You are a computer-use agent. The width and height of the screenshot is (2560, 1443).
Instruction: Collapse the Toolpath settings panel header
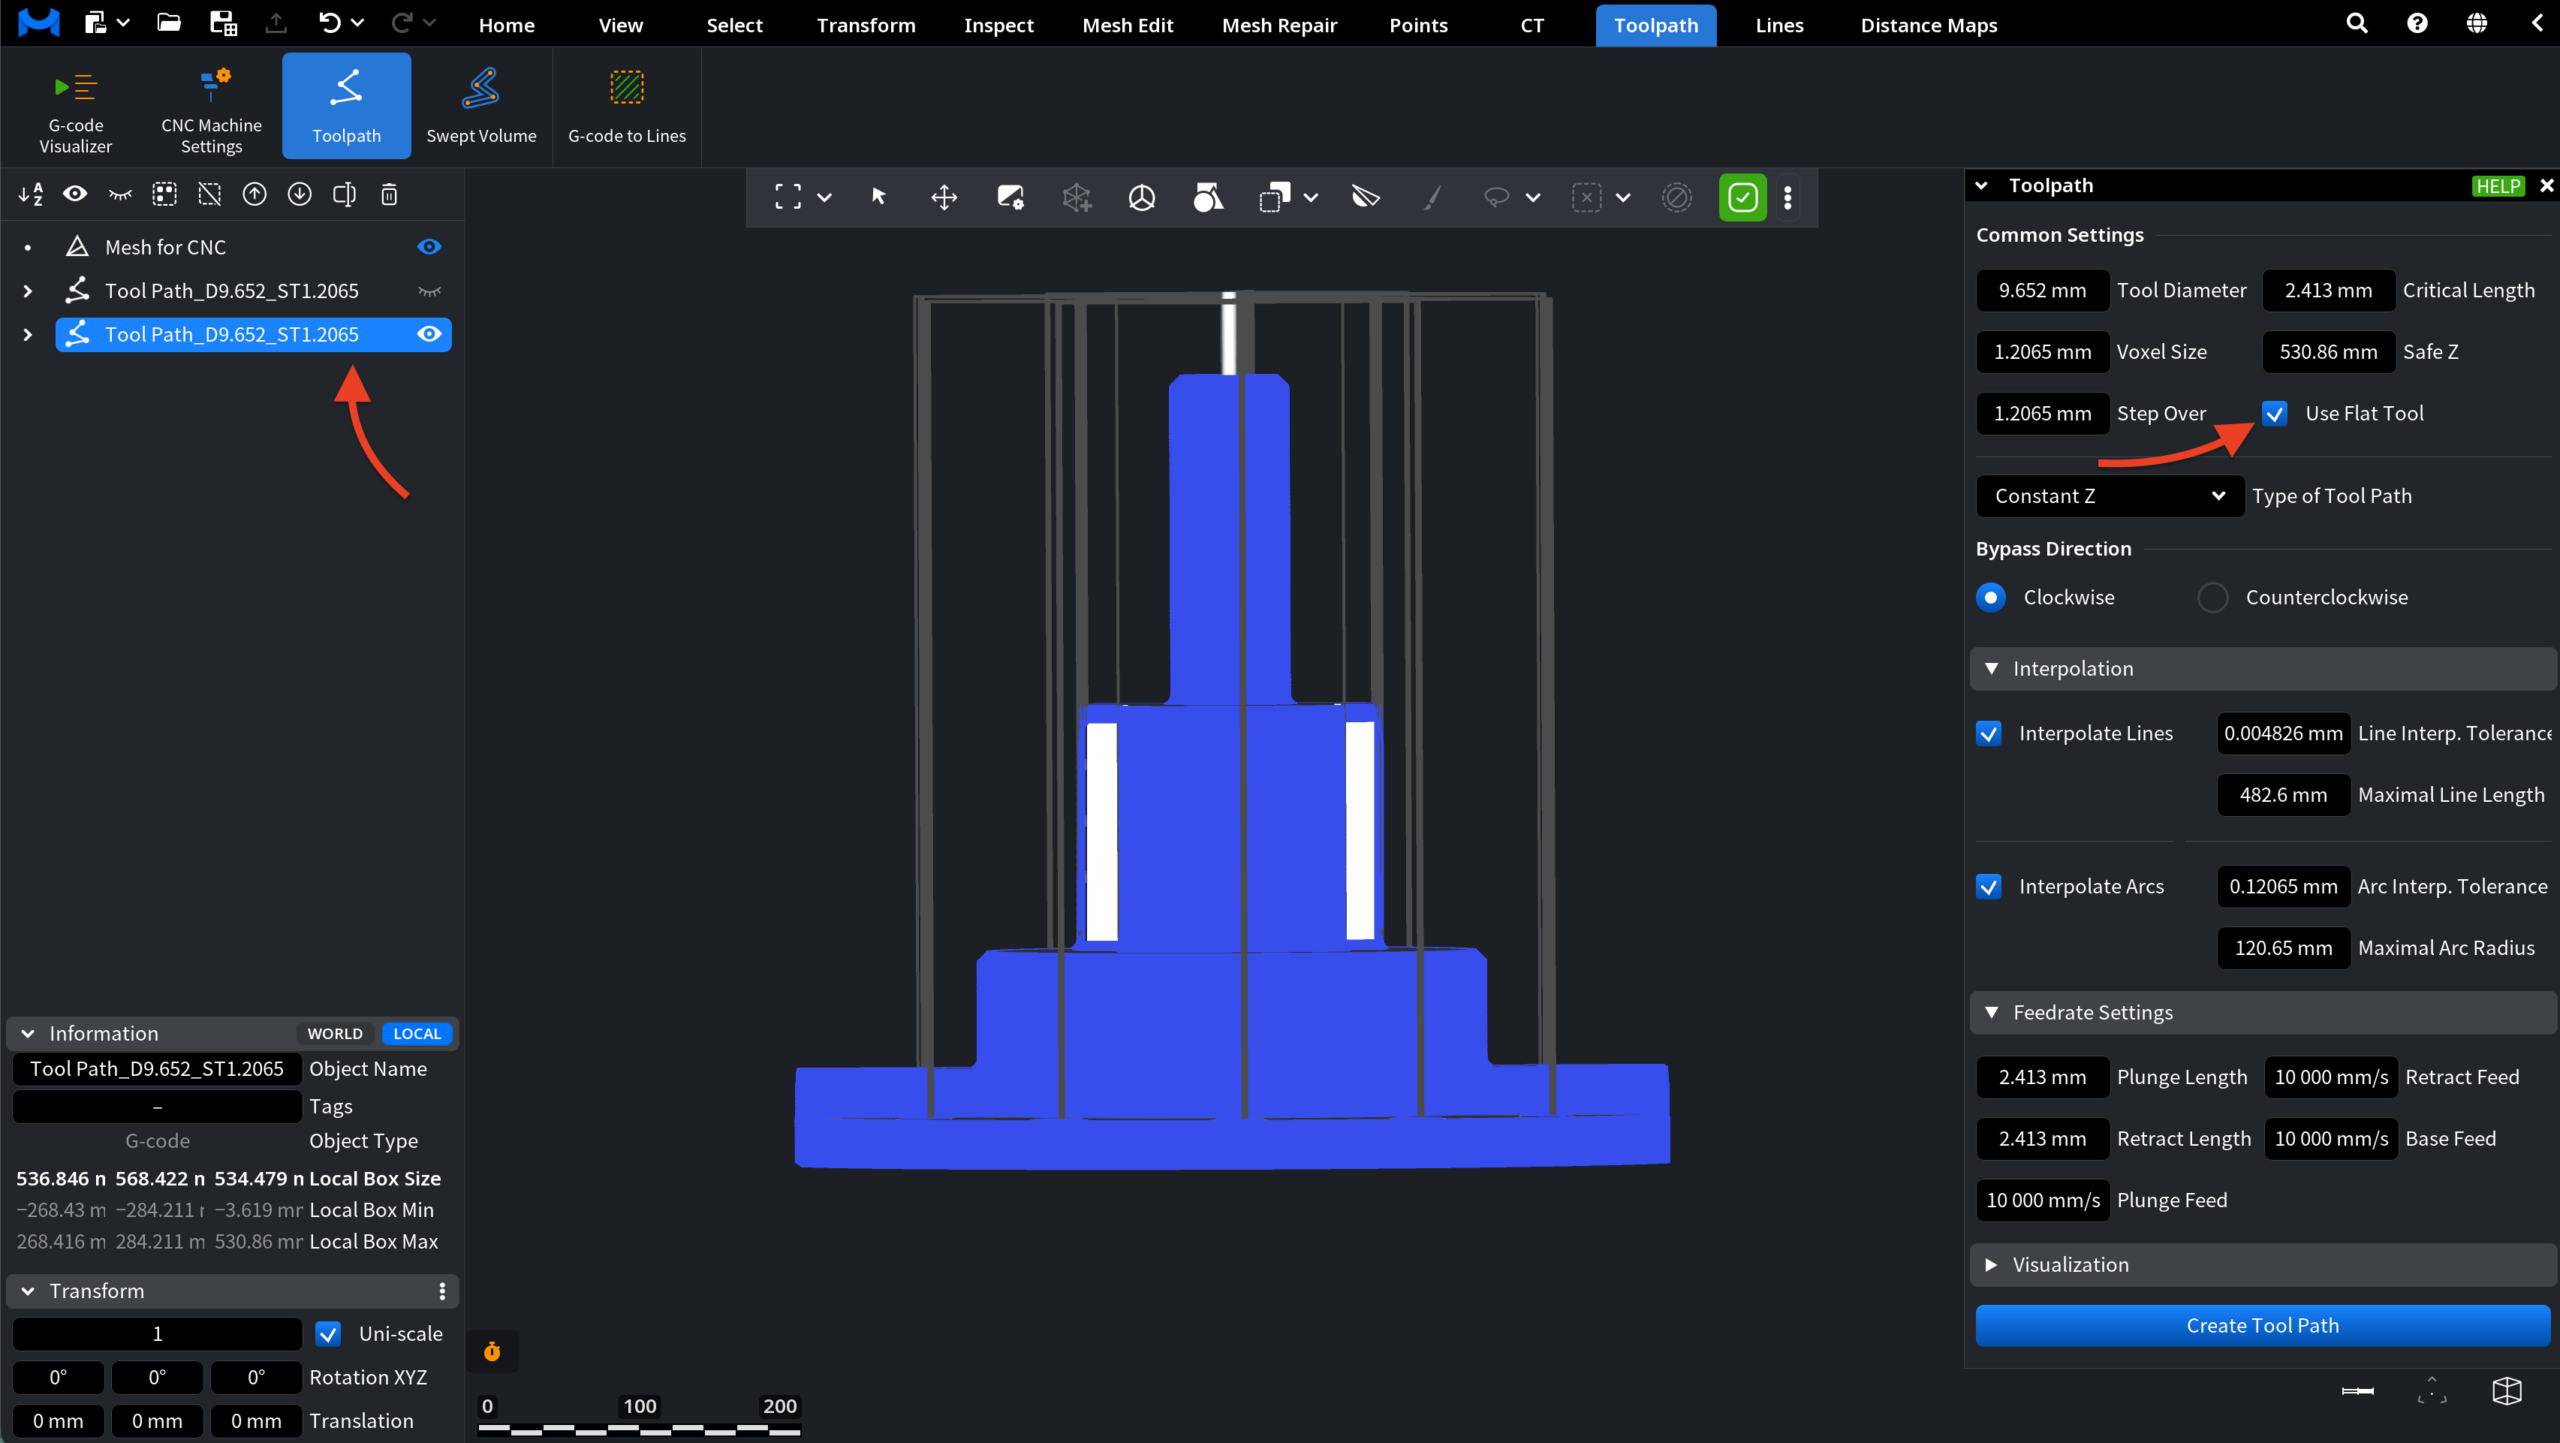[1981, 186]
